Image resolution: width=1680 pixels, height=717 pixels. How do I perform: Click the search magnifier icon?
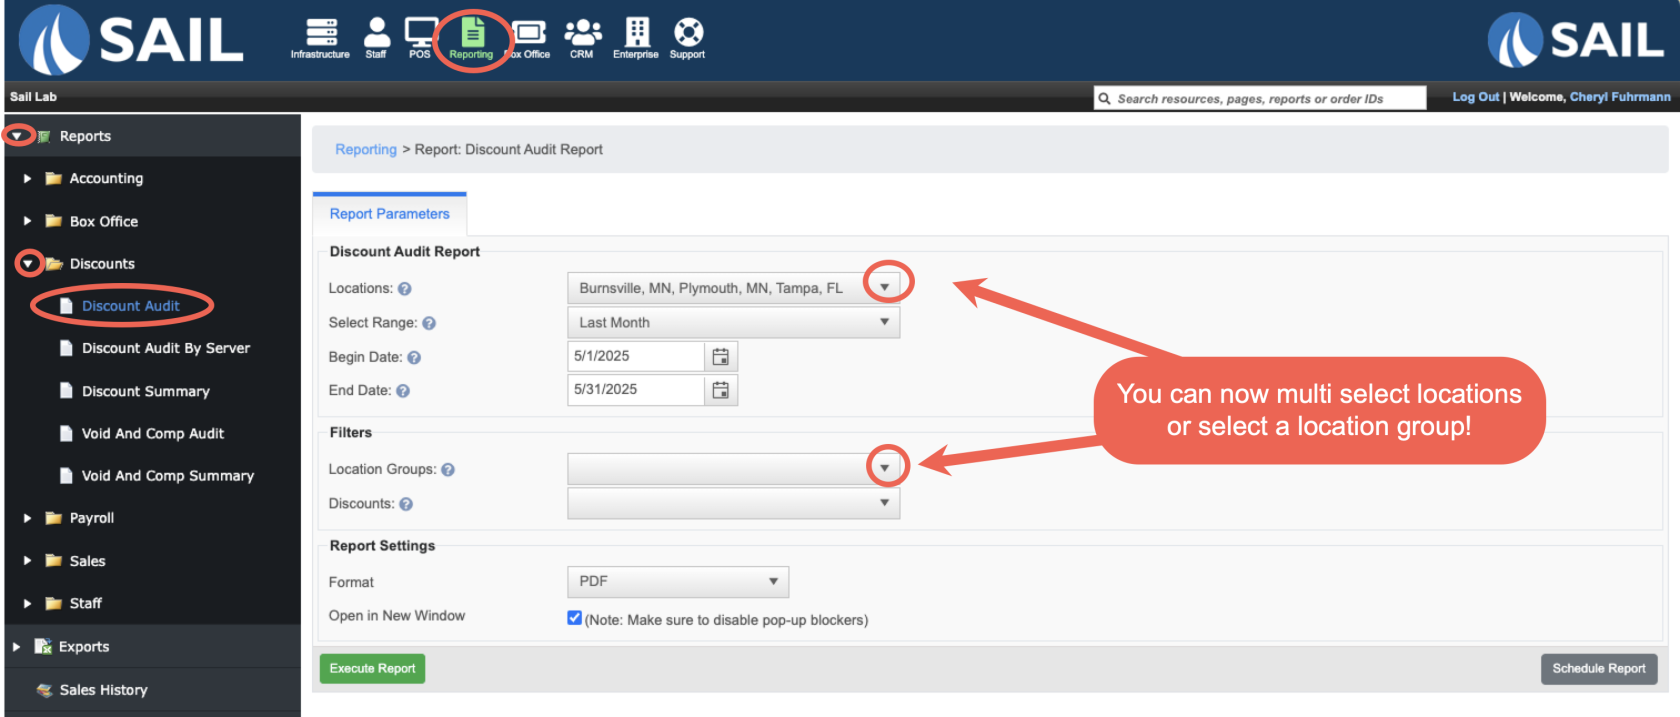pos(1105,98)
